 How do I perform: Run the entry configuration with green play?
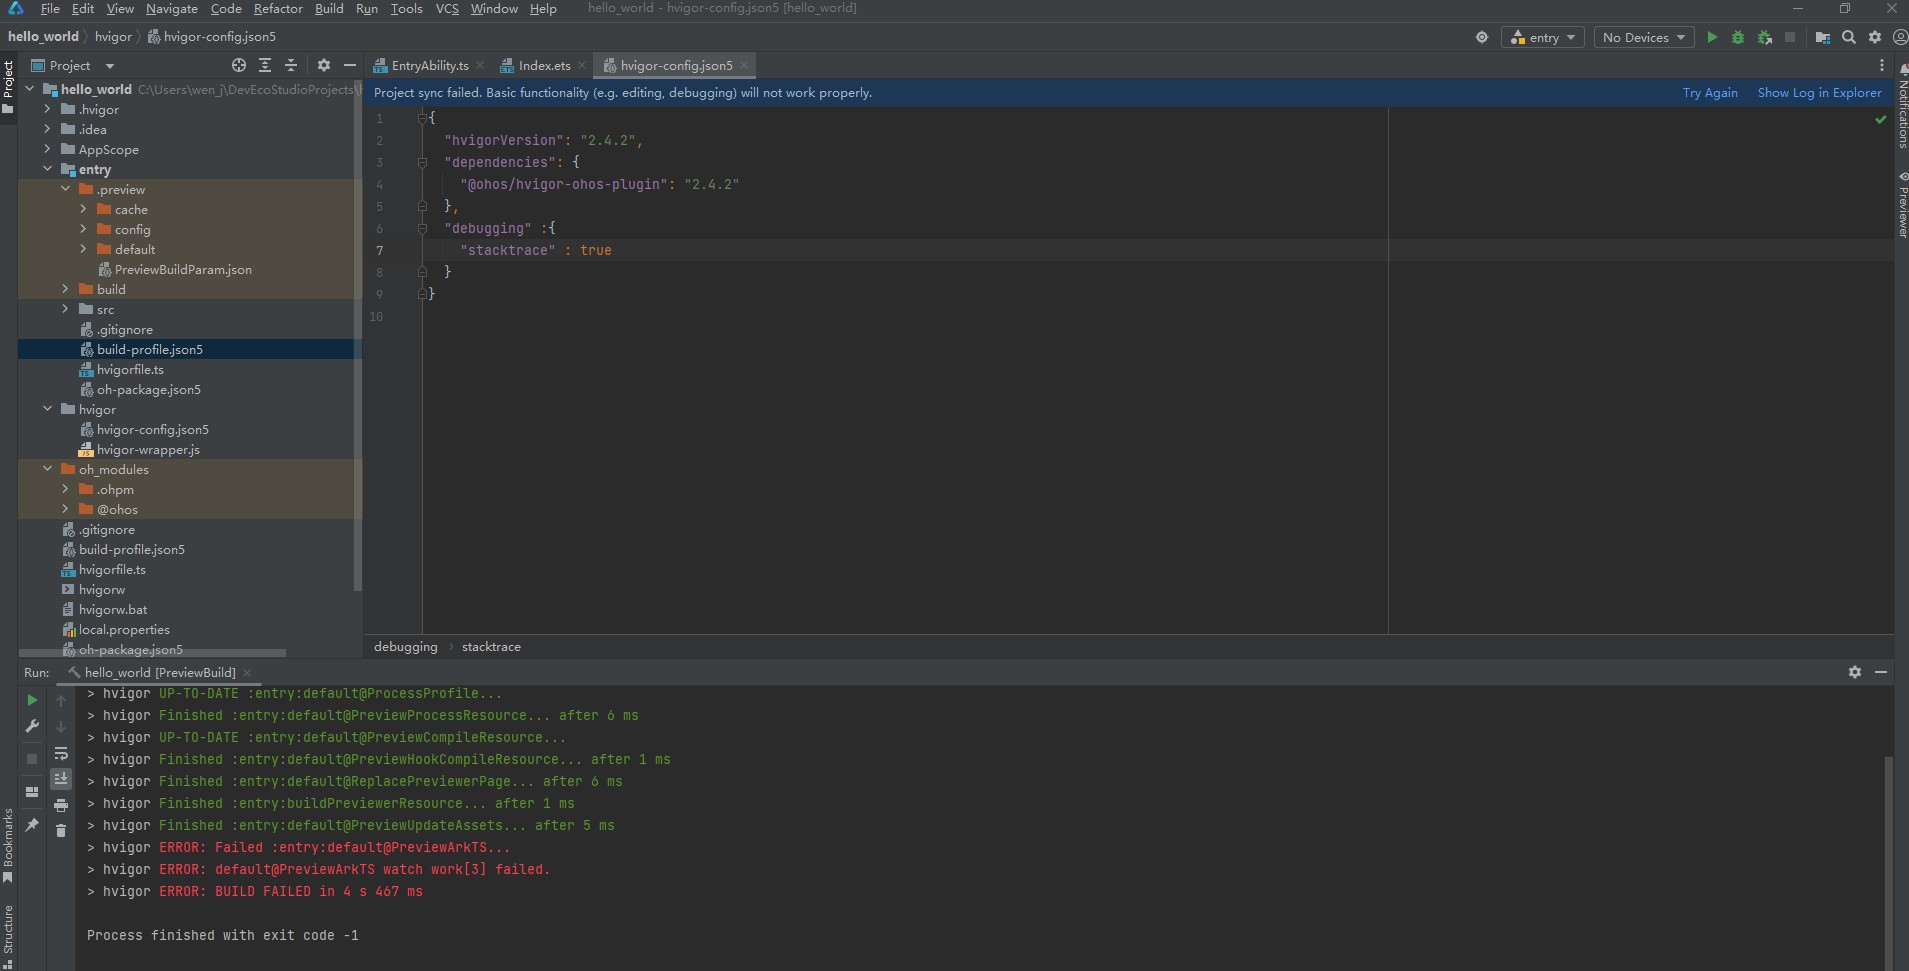point(1712,37)
